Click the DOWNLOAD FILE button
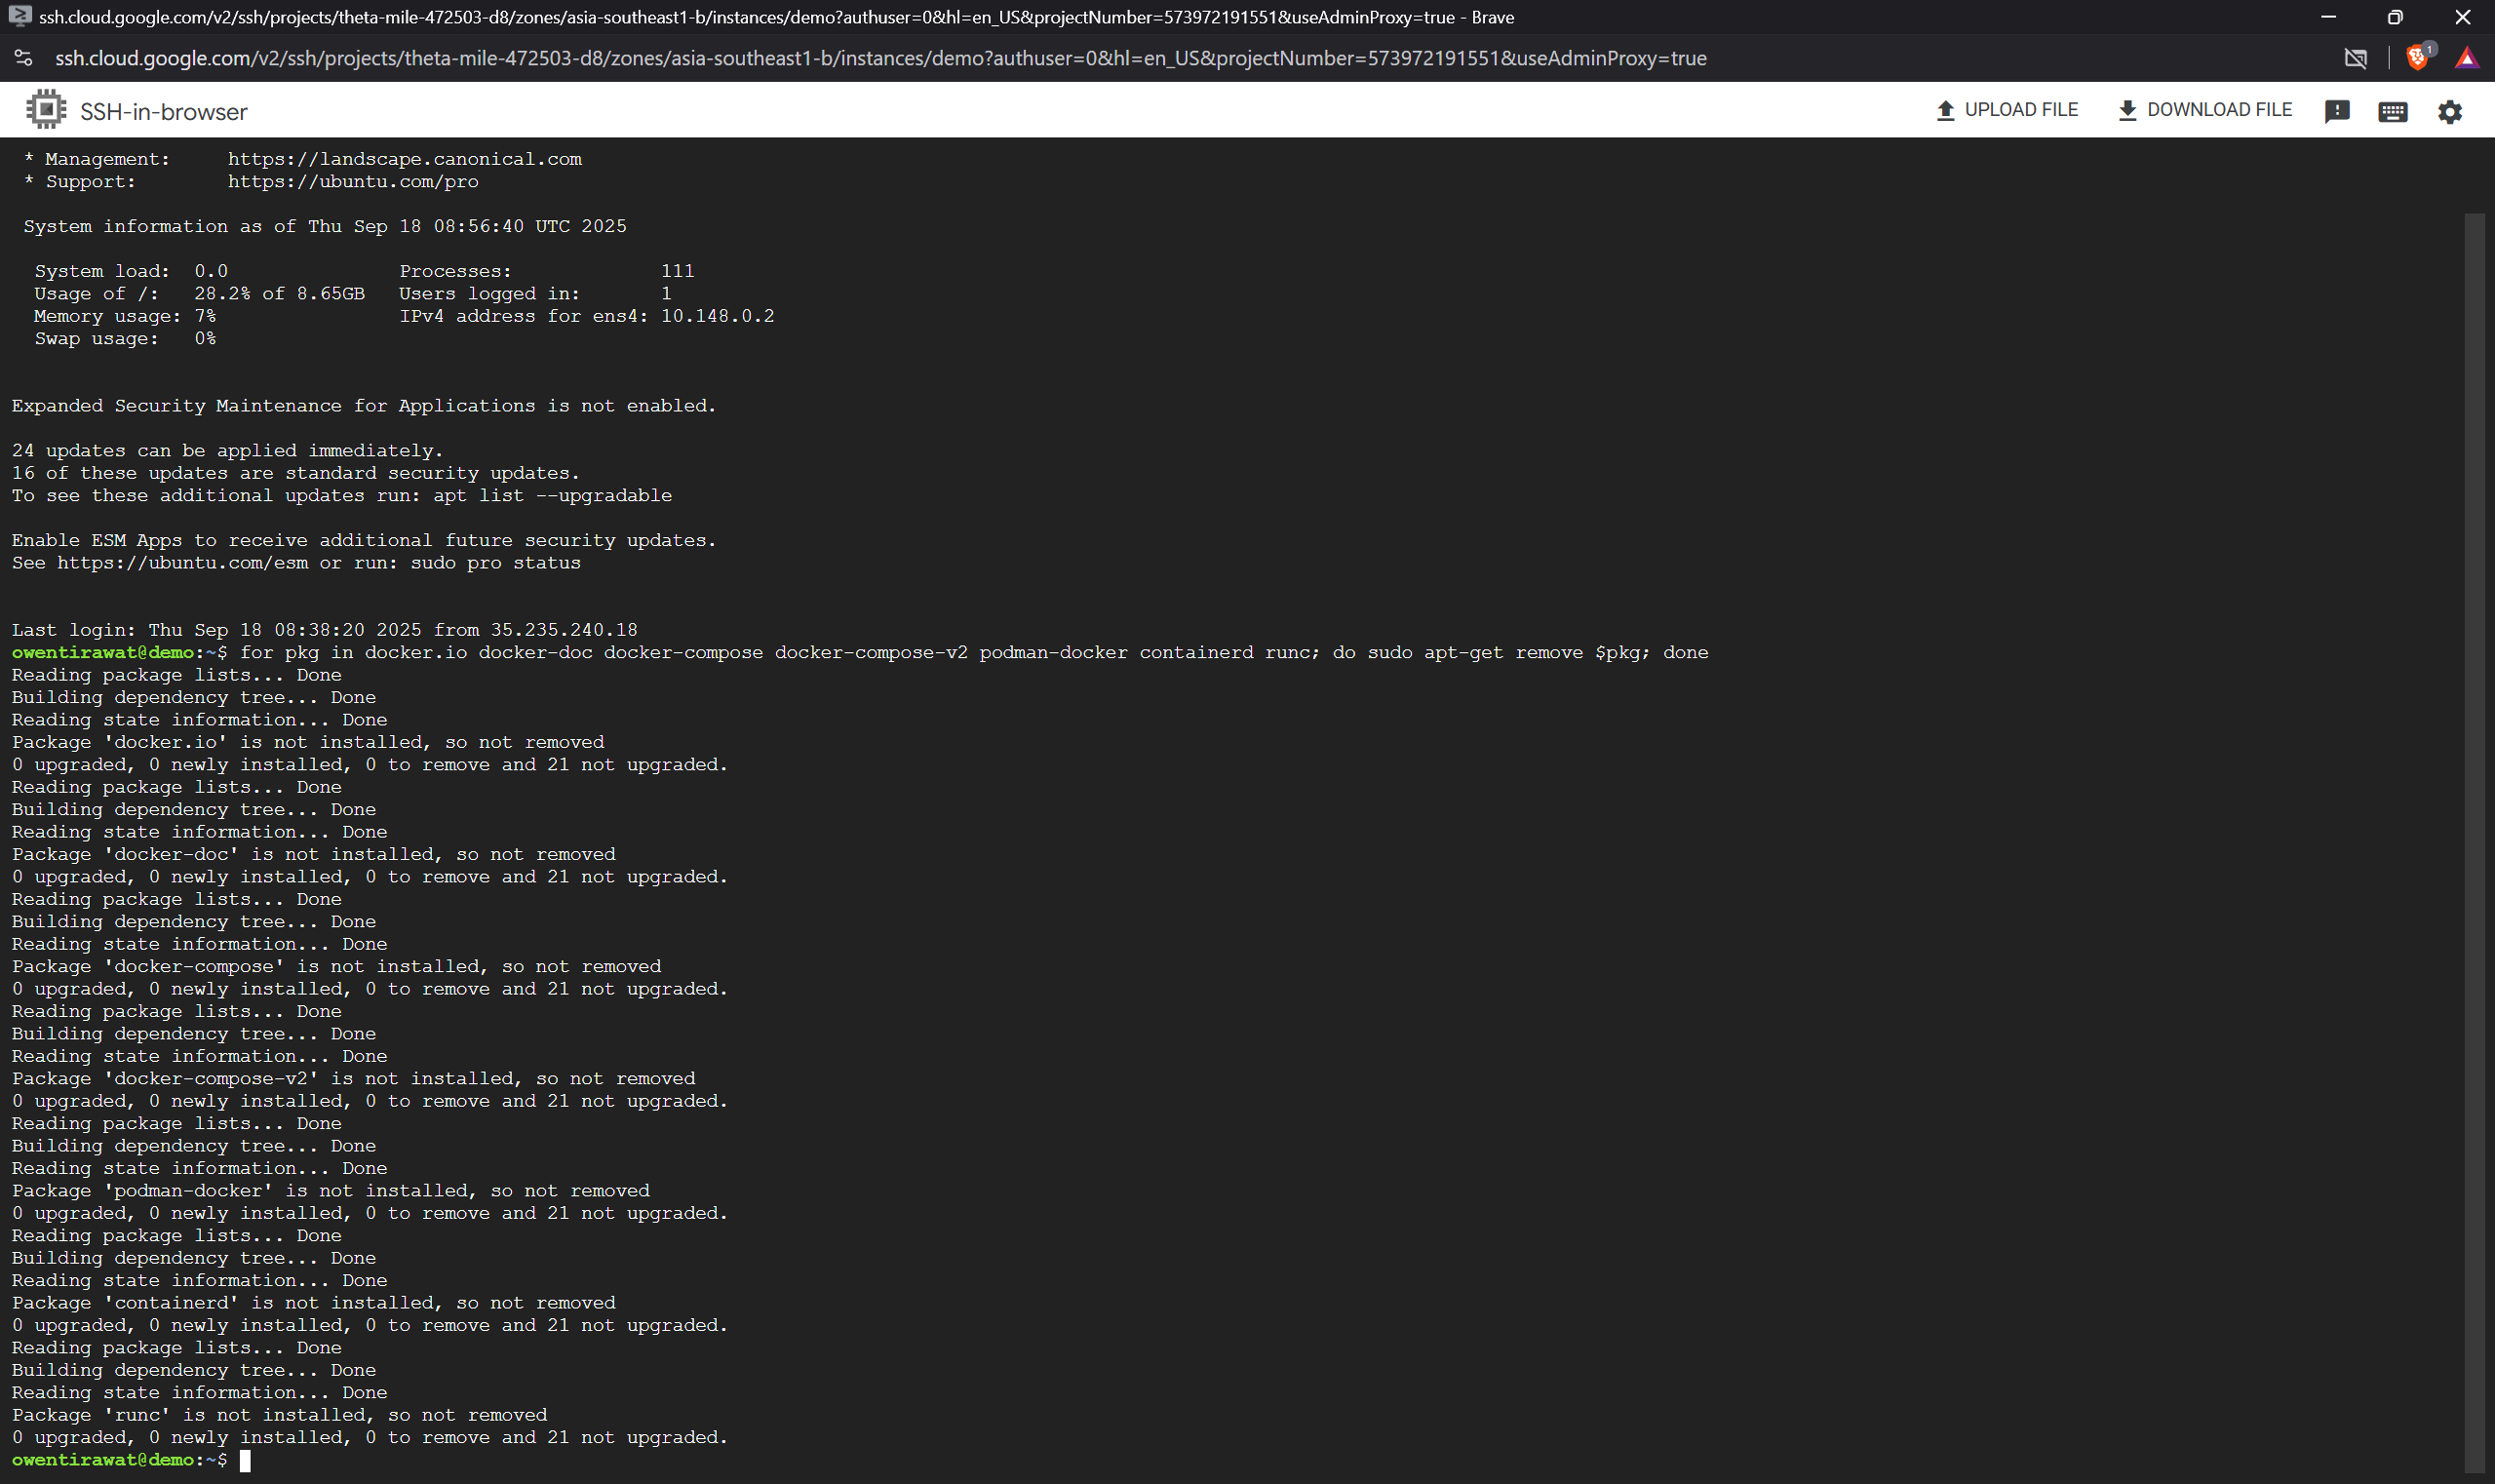This screenshot has width=2495, height=1484. pyautogui.click(x=2204, y=110)
